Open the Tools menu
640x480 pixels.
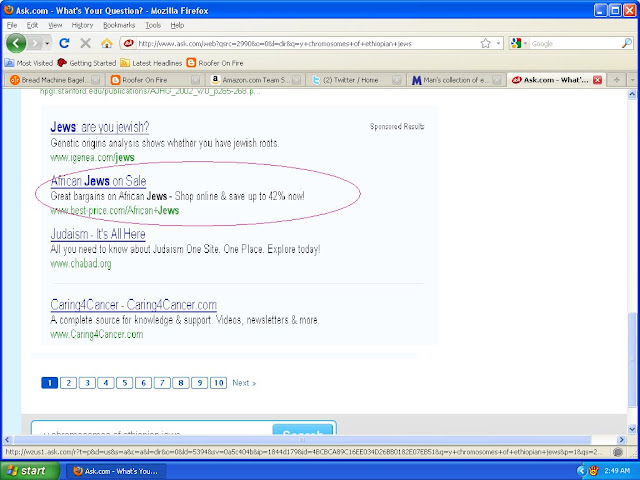(x=153, y=25)
